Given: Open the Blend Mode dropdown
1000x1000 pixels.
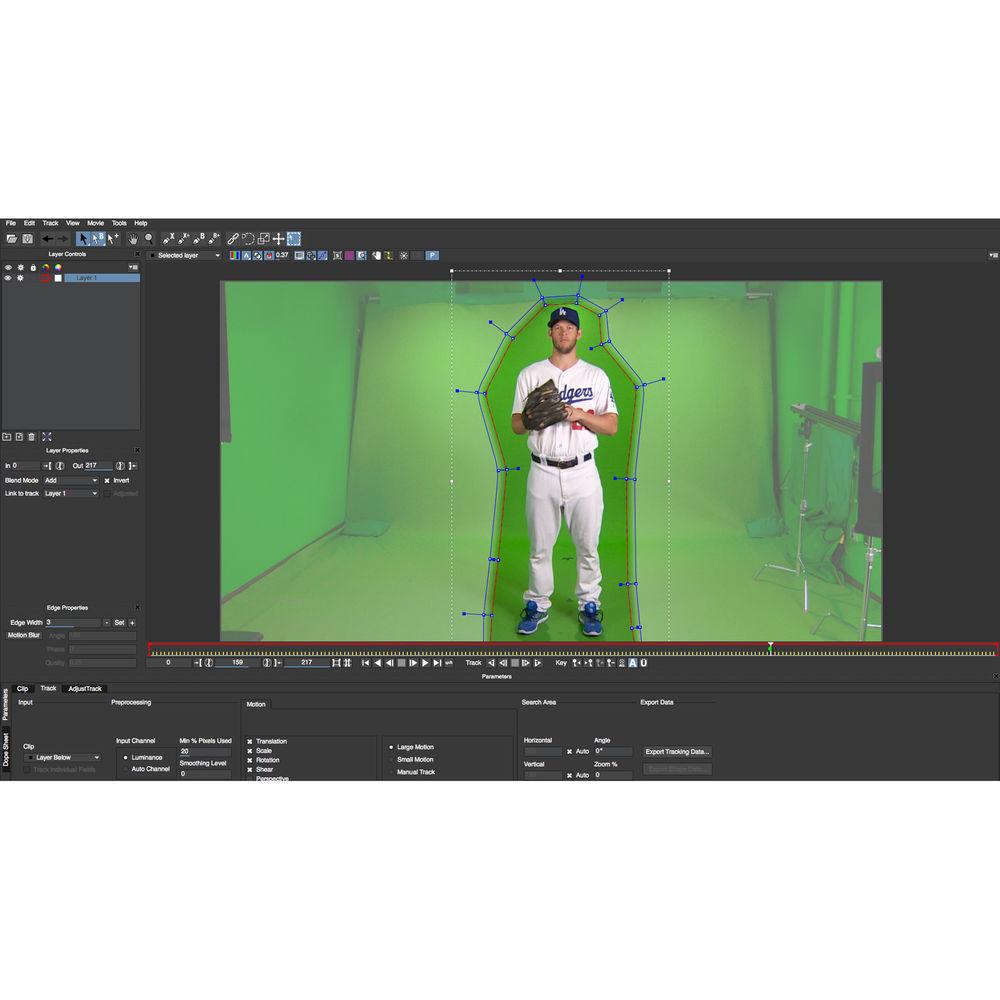Looking at the screenshot, I should [x=71, y=480].
